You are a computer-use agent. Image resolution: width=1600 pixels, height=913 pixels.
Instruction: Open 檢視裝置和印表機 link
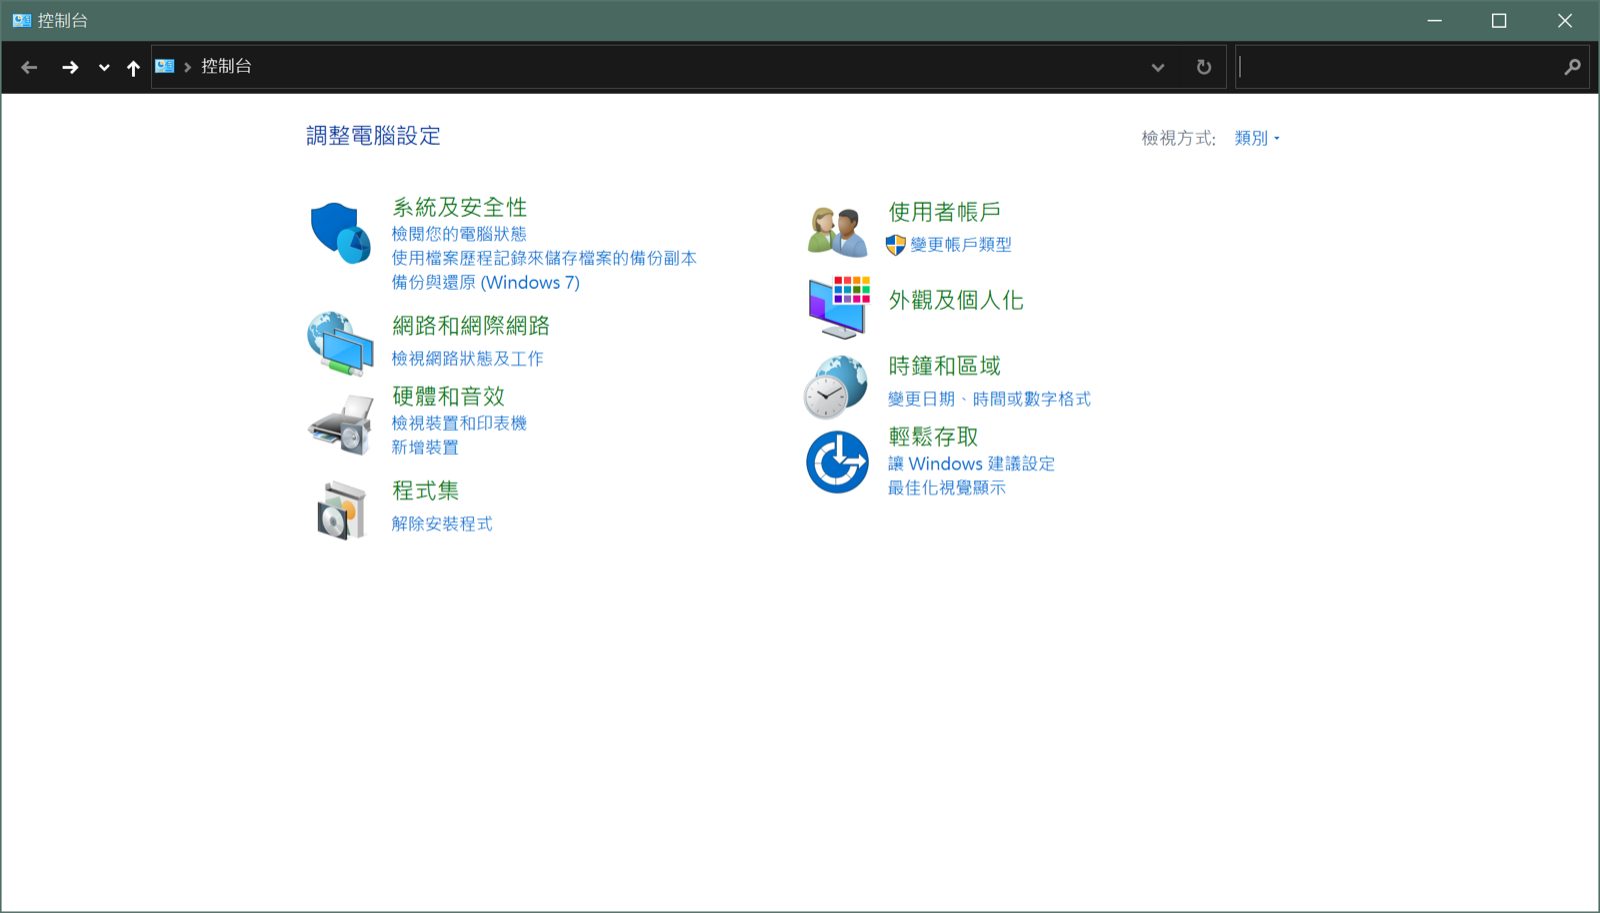459,423
